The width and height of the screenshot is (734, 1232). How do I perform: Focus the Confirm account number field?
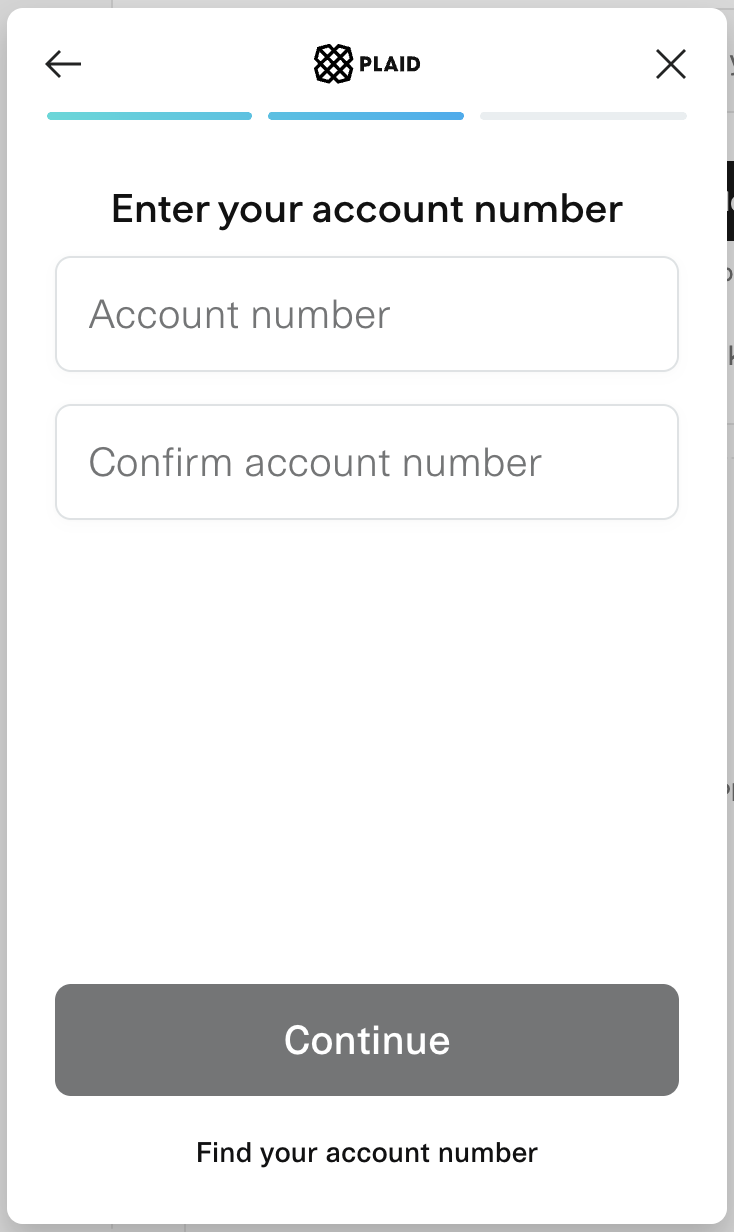pyautogui.click(x=367, y=462)
